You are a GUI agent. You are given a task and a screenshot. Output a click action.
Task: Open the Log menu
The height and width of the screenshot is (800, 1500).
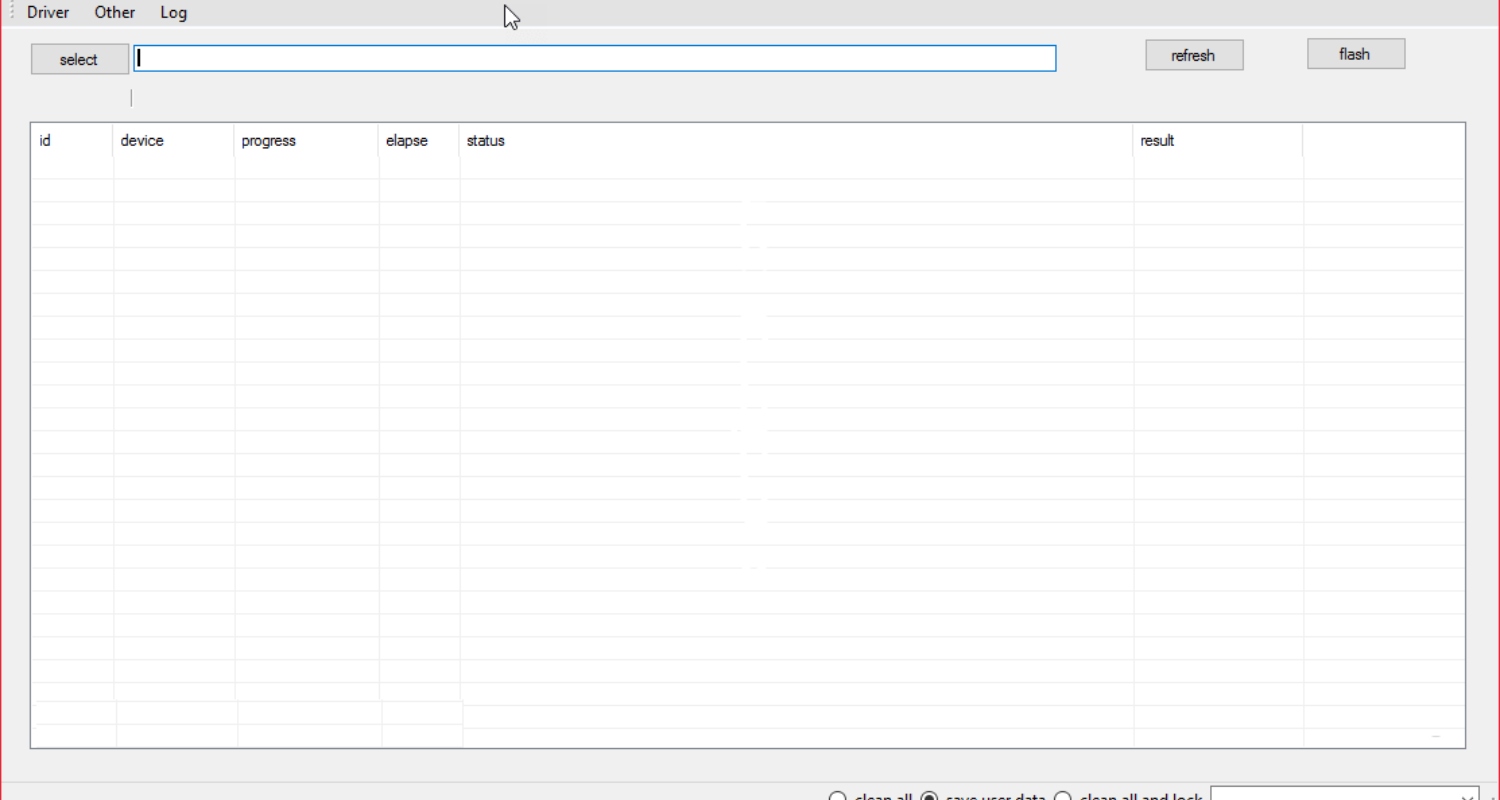[173, 13]
